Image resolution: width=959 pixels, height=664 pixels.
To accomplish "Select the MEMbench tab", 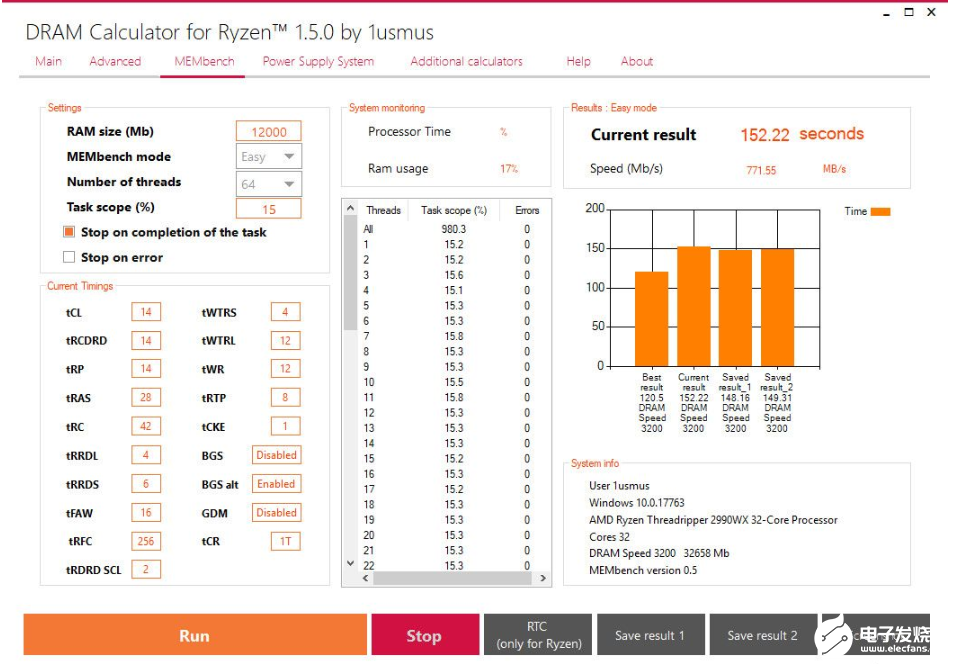I will click(204, 61).
